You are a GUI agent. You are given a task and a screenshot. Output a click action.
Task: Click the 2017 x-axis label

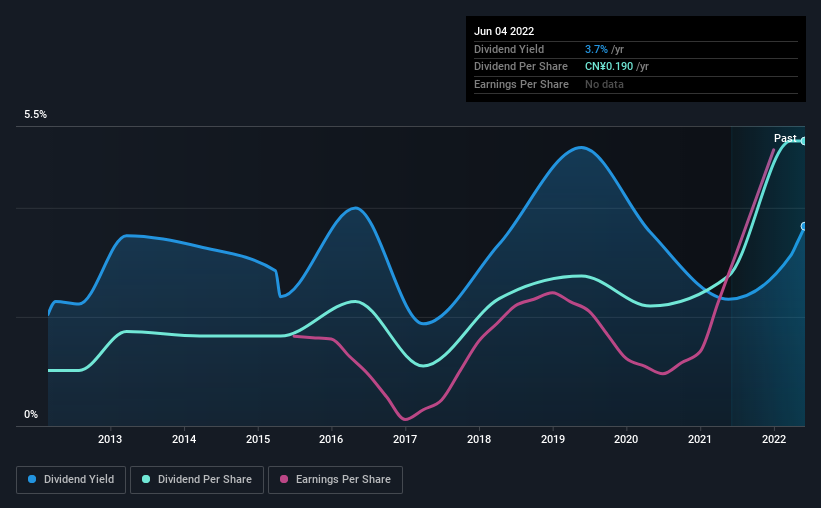(x=405, y=439)
